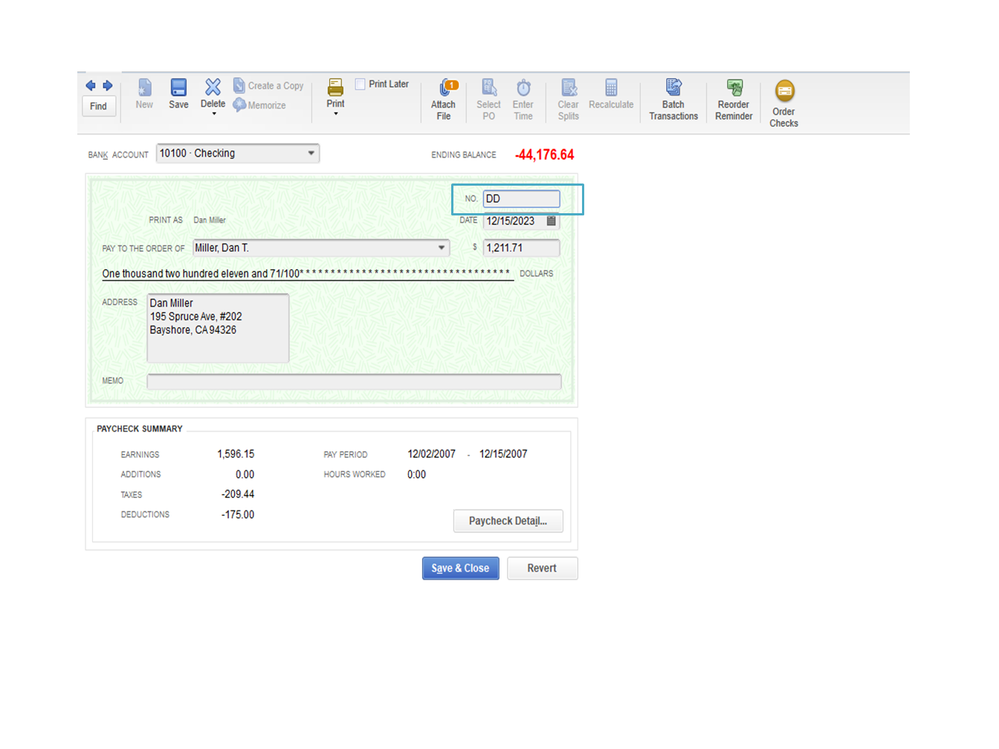Open Enter Time tool
The width and height of the screenshot is (999, 749).
pyautogui.click(x=523, y=100)
